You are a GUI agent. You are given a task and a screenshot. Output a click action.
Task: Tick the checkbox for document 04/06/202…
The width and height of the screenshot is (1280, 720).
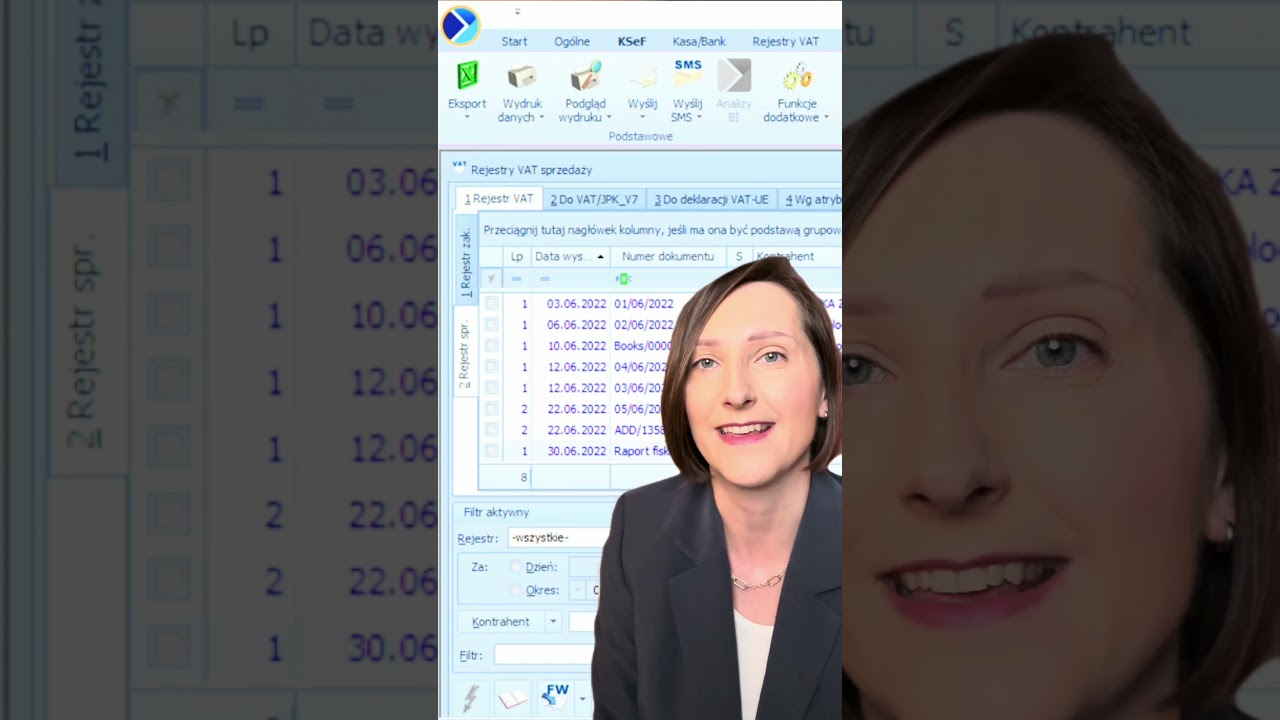491,366
